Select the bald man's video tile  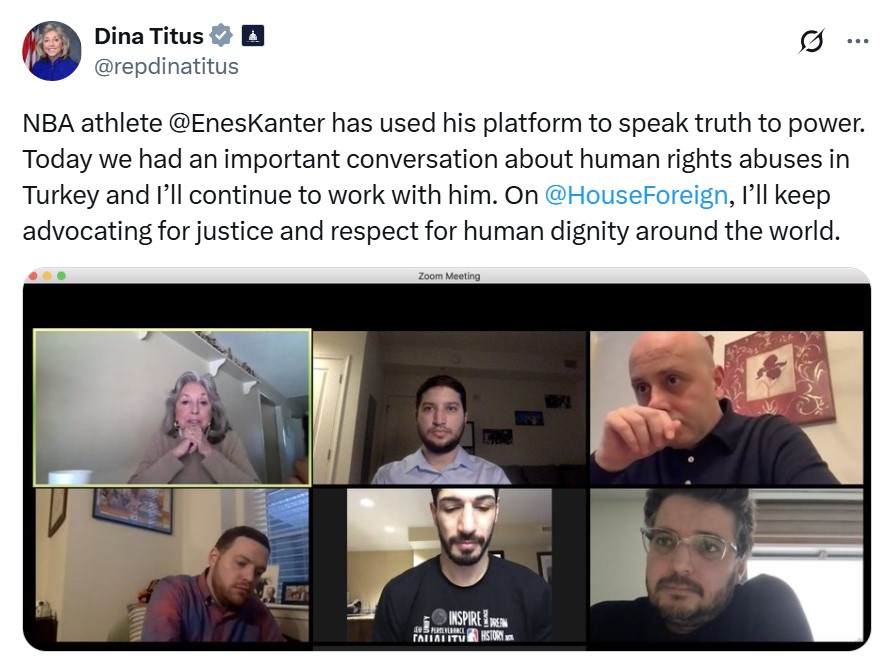click(727, 407)
